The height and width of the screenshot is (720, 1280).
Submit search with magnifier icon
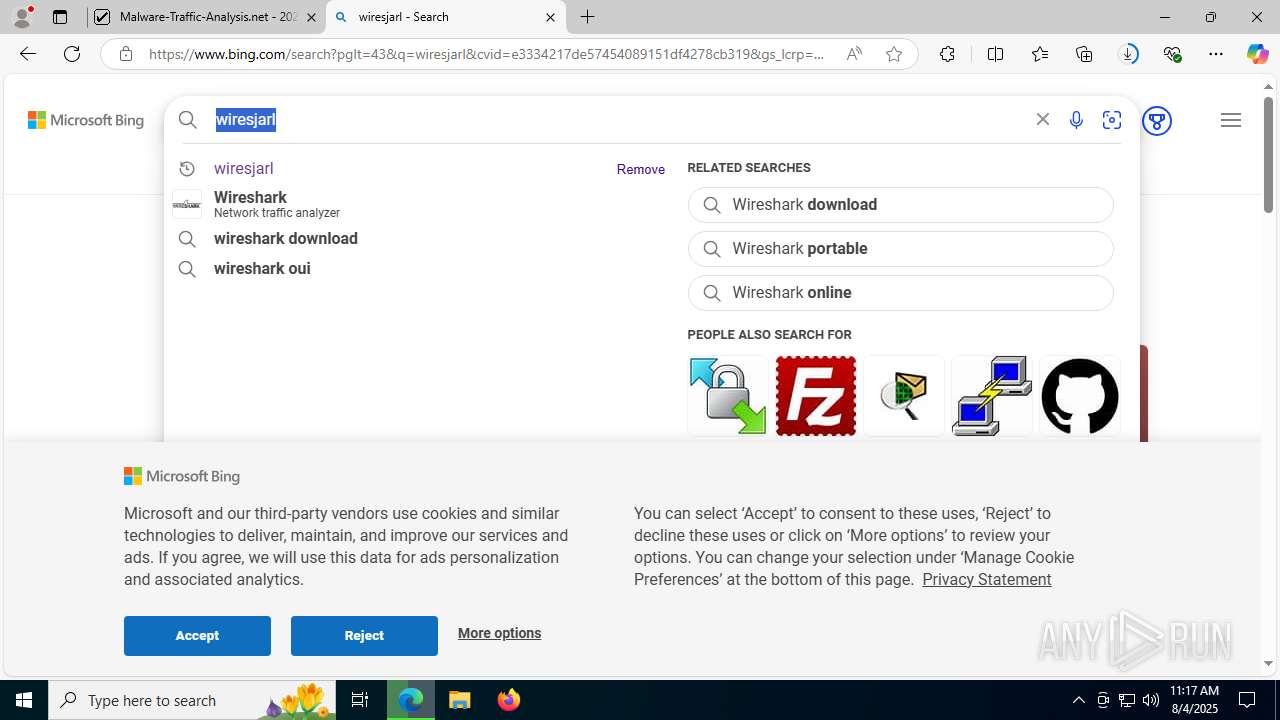[188, 120]
